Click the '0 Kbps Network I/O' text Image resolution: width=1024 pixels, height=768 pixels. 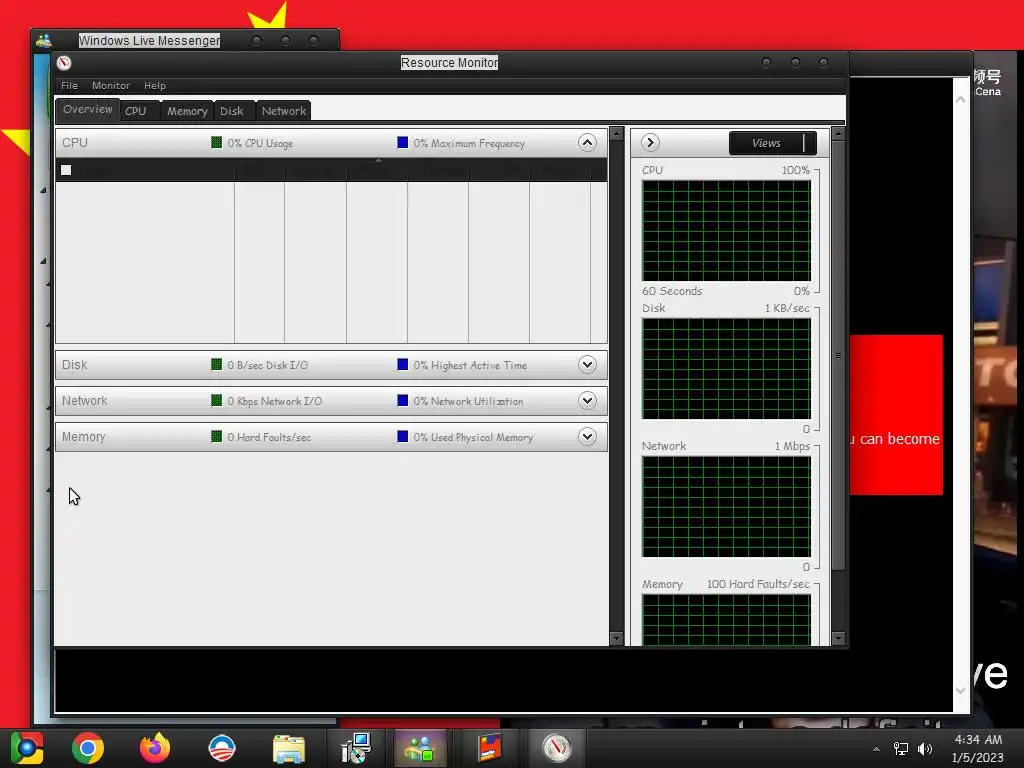pos(274,401)
